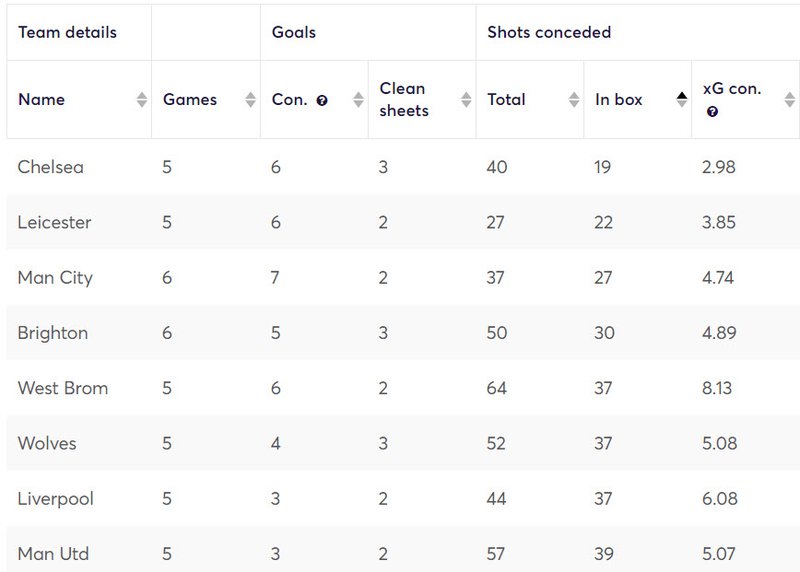Click the Total column sort arrows
The width and height of the screenshot is (800, 572).
click(x=574, y=100)
